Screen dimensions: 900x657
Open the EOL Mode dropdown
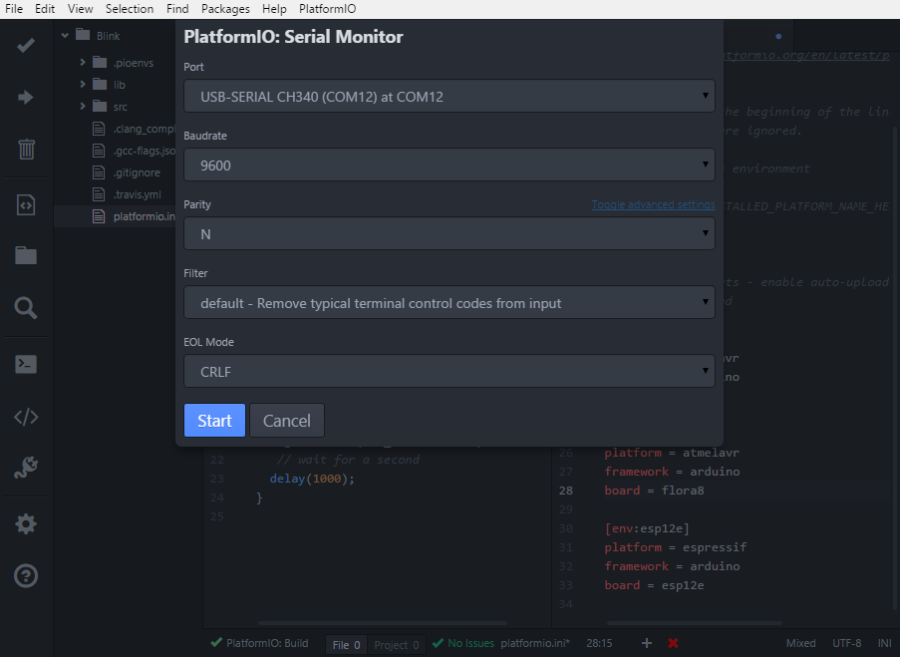point(449,371)
